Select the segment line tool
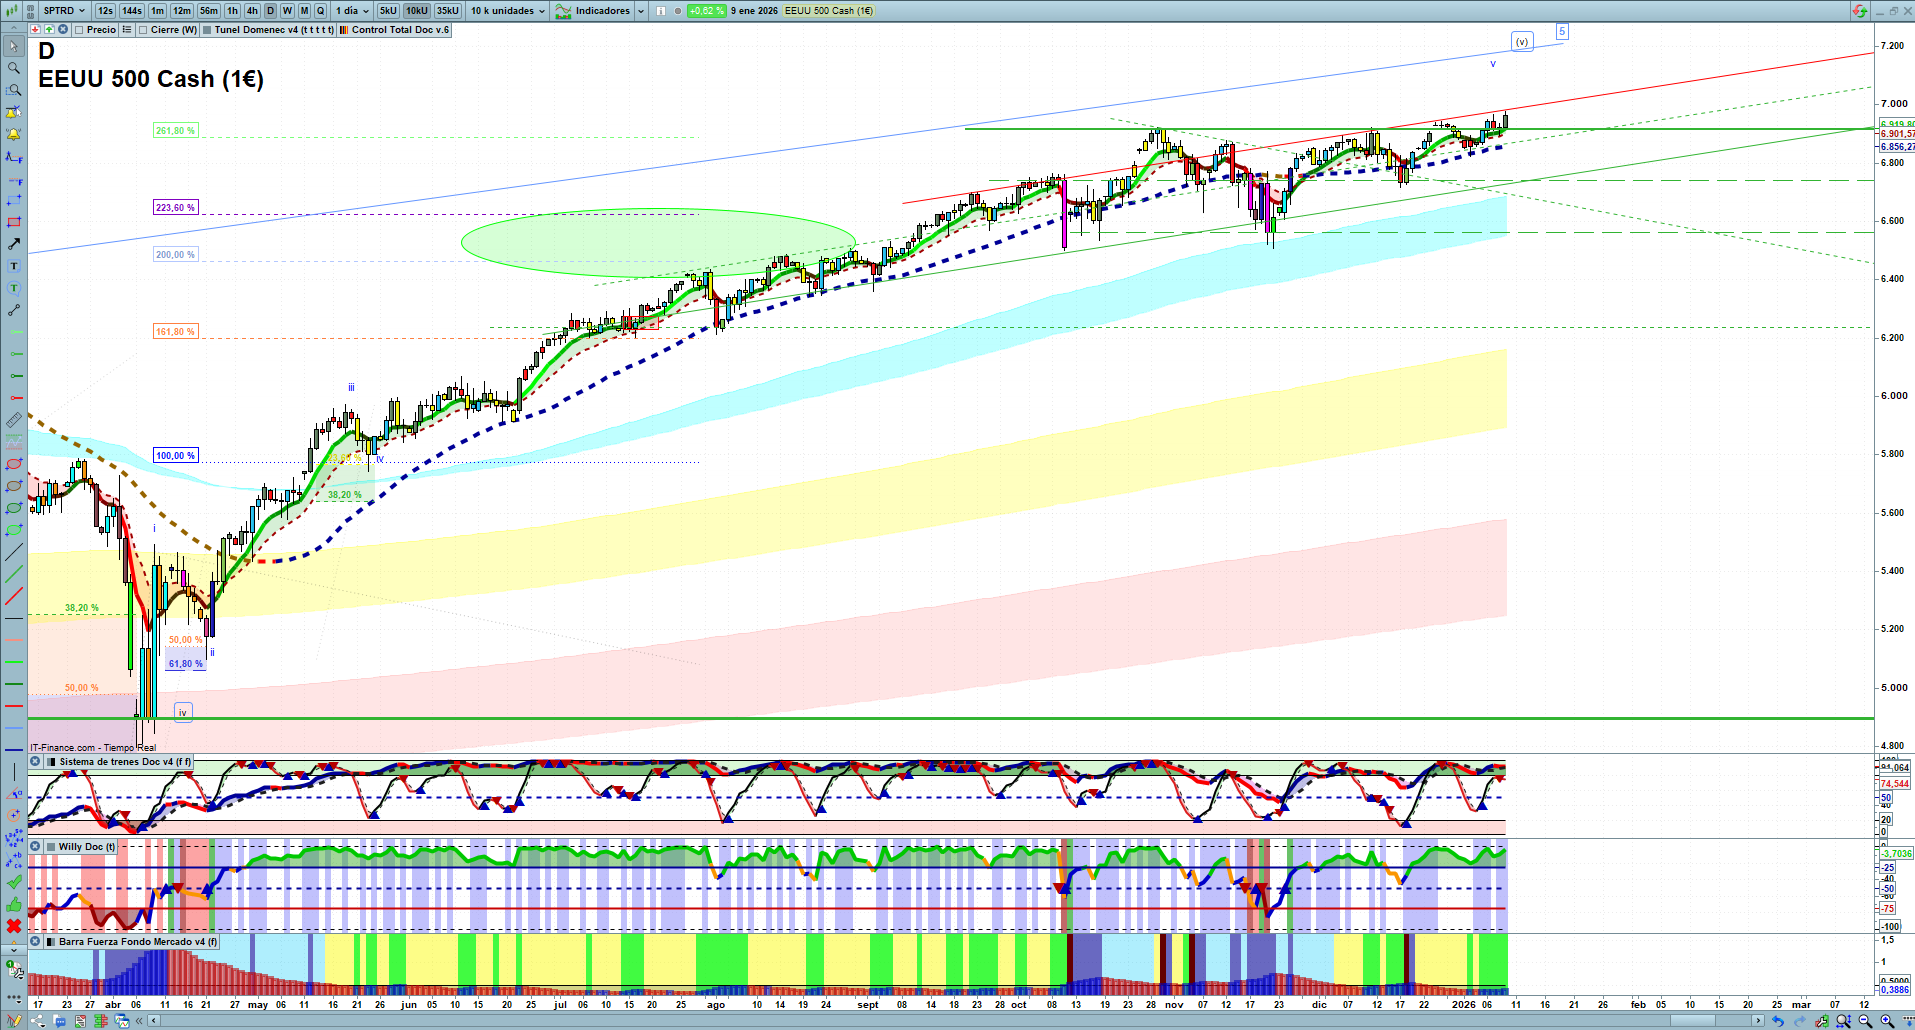Image resolution: width=1915 pixels, height=1030 pixels. [x=14, y=310]
